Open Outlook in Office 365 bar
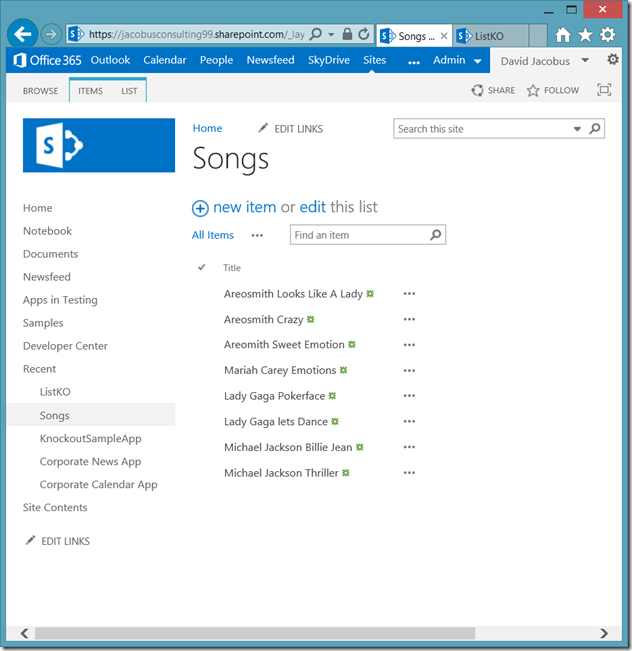This screenshot has height=651, width=632. (110, 60)
